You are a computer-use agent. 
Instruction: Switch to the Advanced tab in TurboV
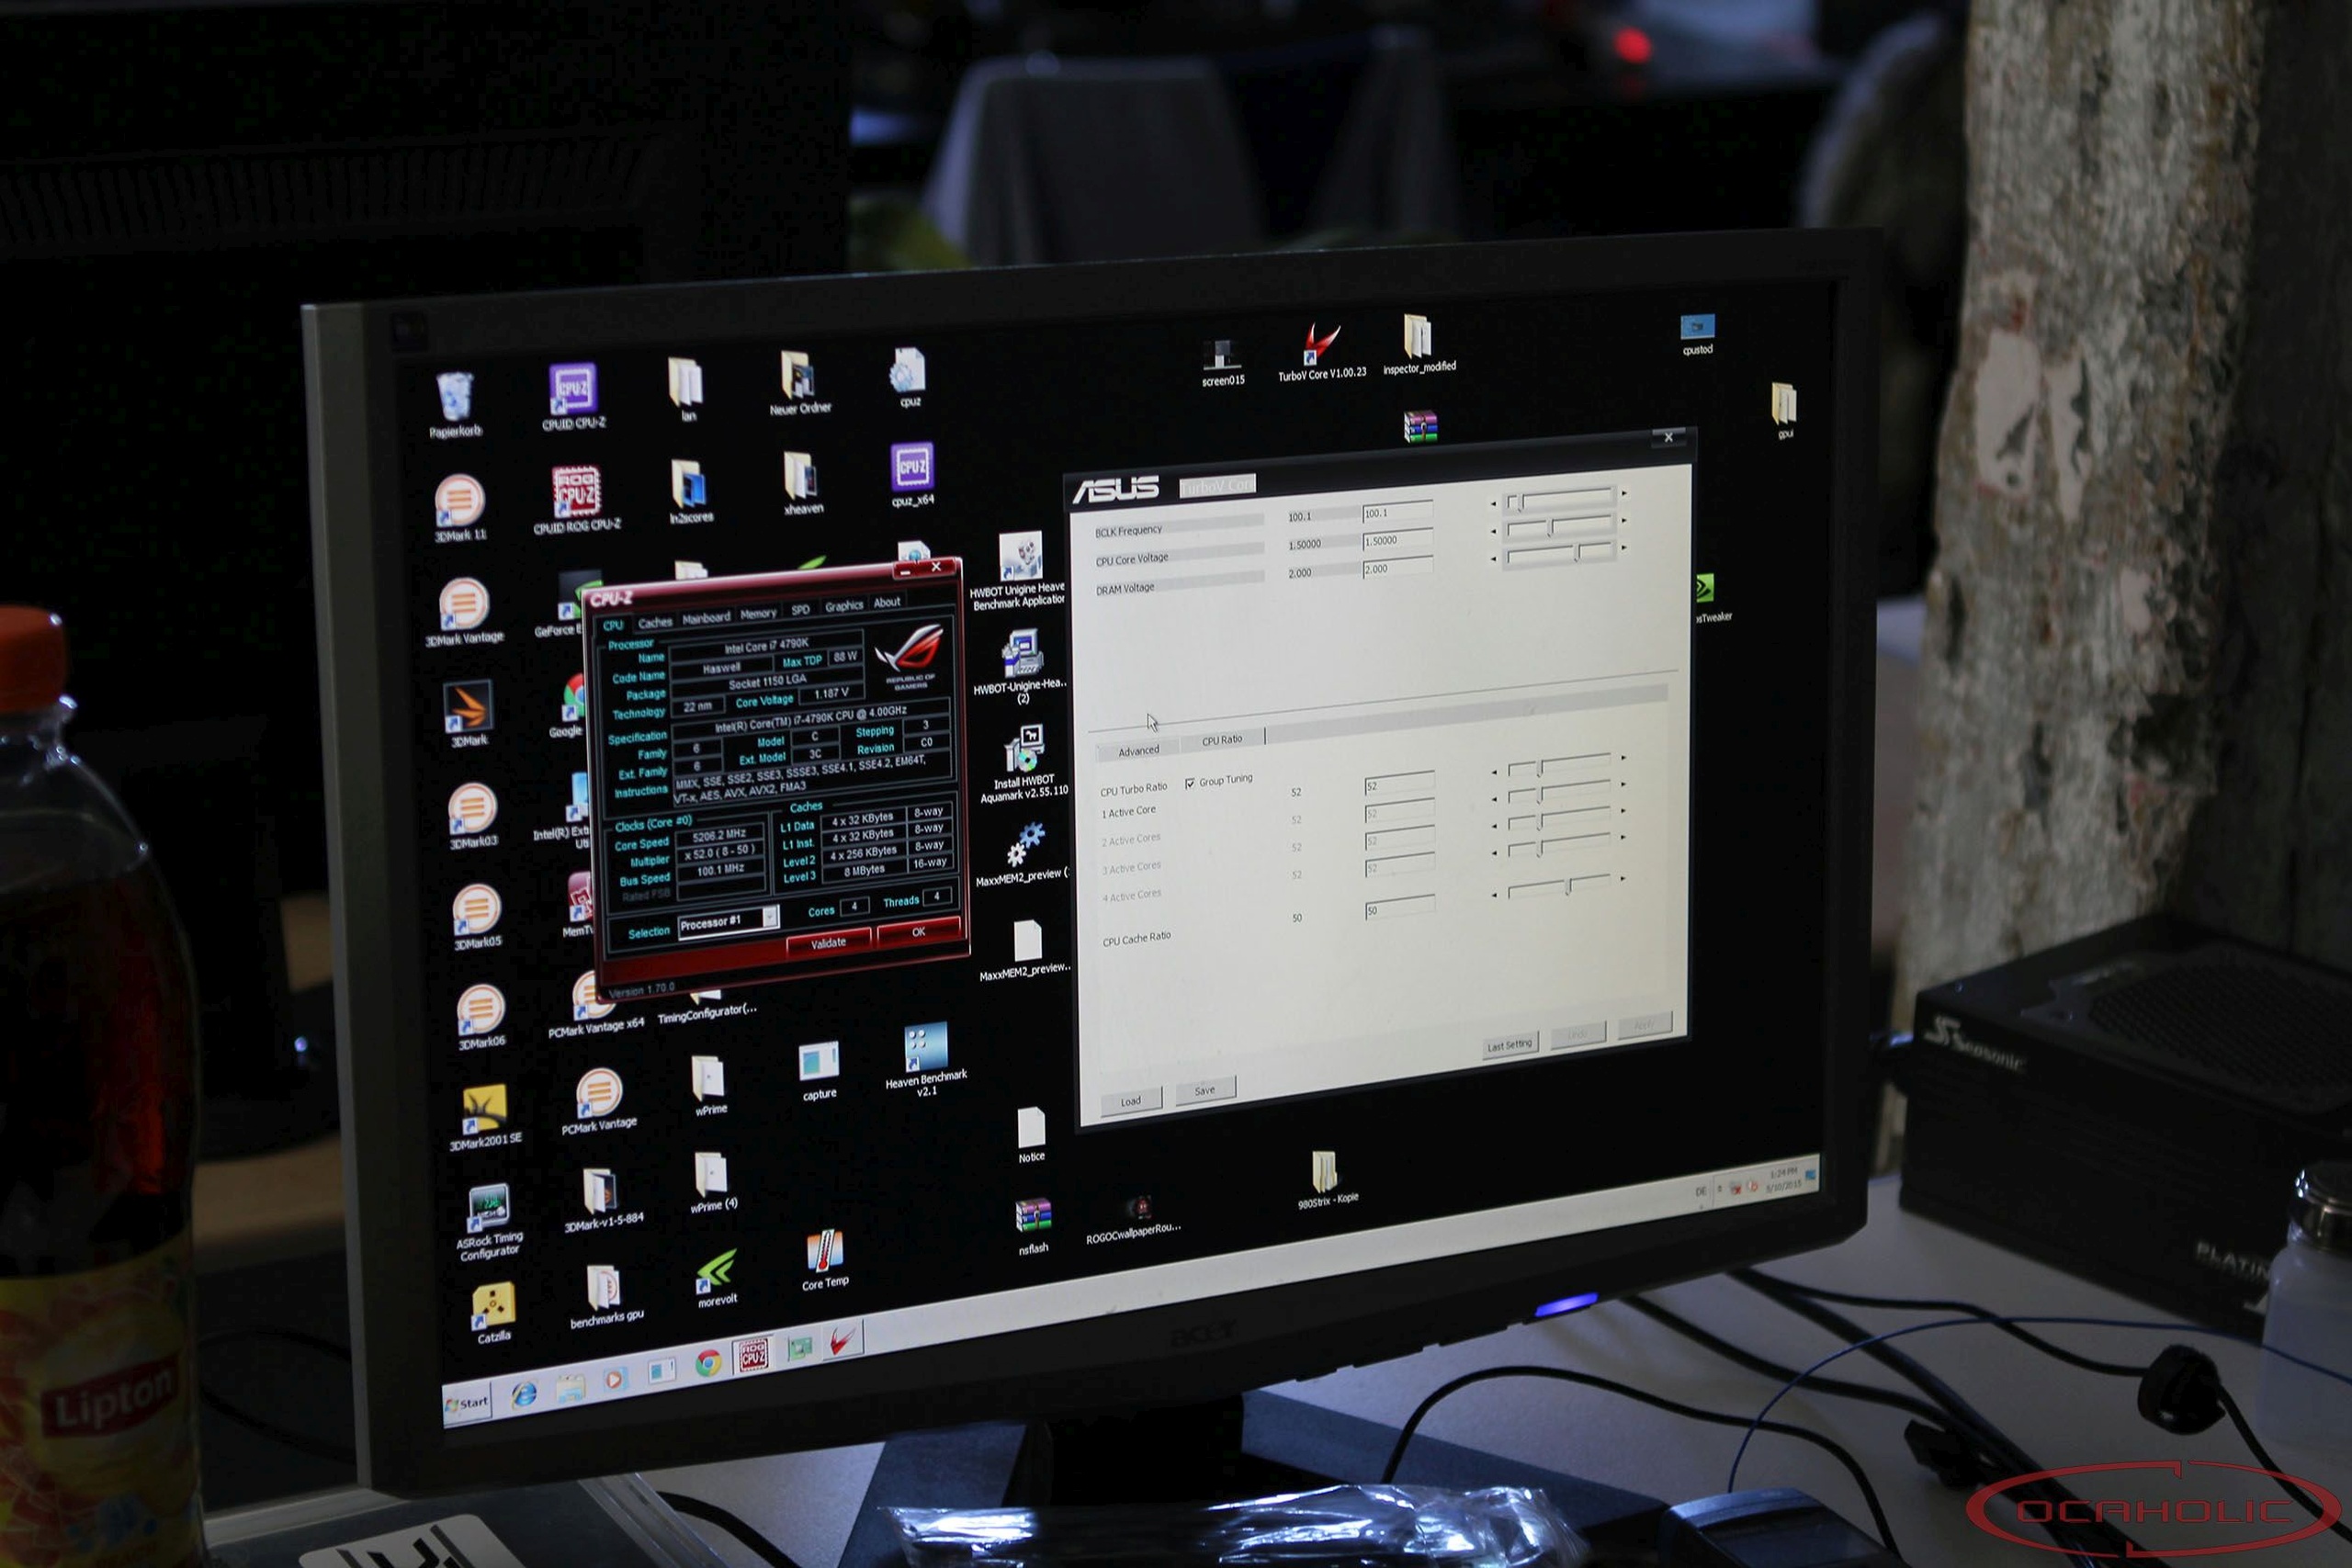coord(1138,750)
